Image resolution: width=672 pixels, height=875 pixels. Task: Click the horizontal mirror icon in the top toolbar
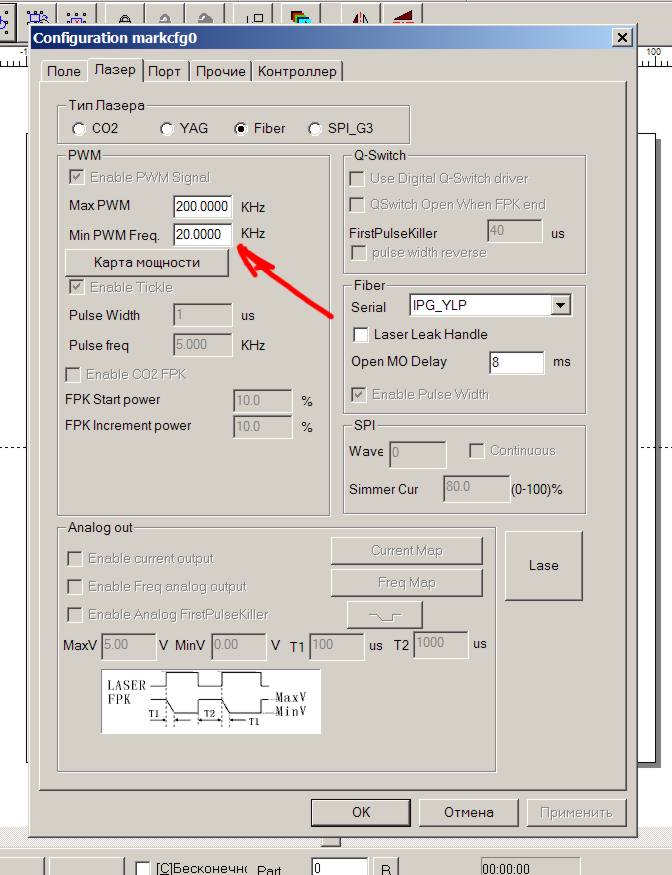click(360, 15)
